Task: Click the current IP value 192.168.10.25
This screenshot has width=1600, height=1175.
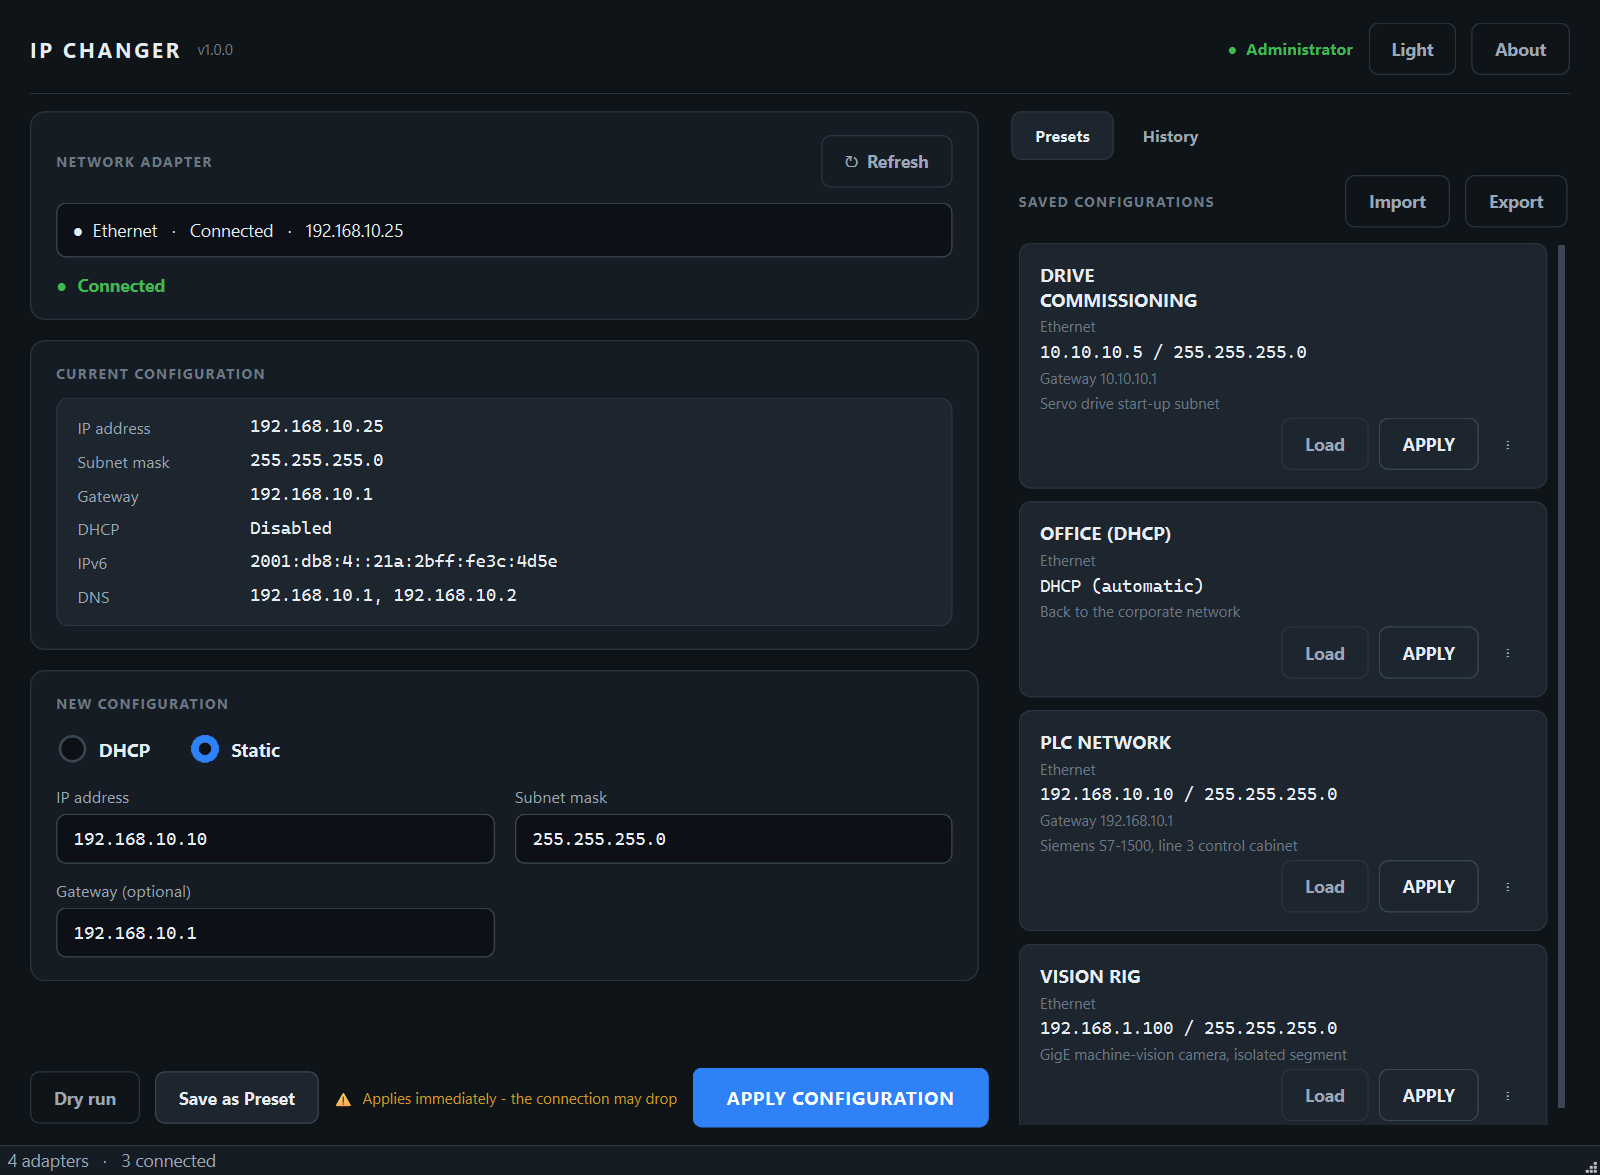Action: tap(317, 426)
